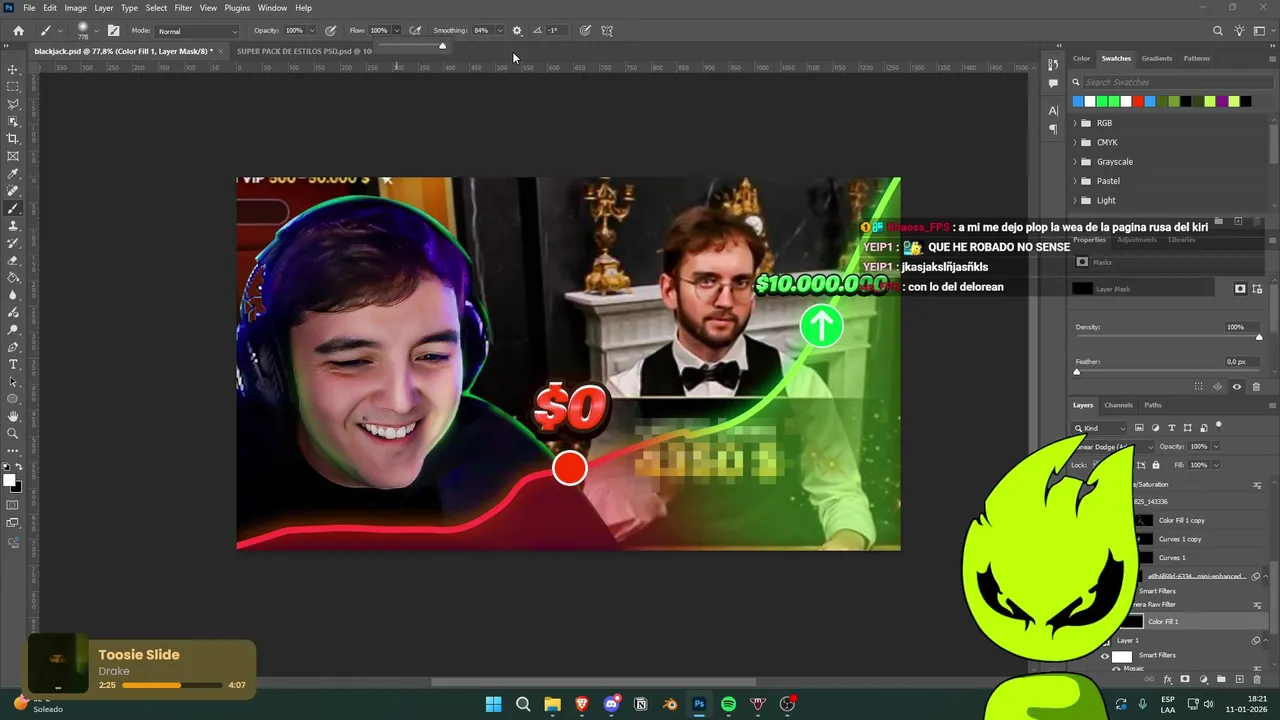Image resolution: width=1280 pixels, height=720 pixels.
Task: Open Windows Start menu
Action: click(x=493, y=704)
